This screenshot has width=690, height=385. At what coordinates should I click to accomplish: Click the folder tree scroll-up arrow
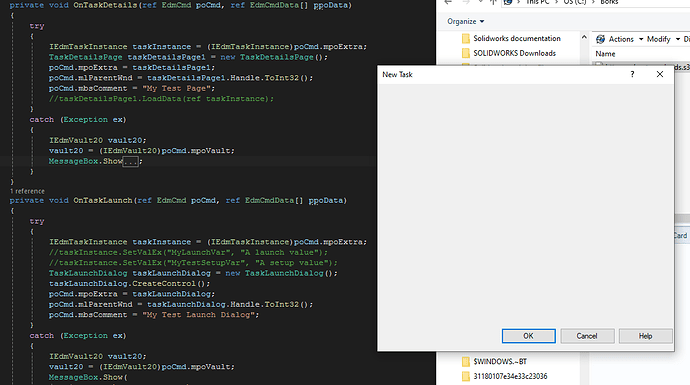584,38
